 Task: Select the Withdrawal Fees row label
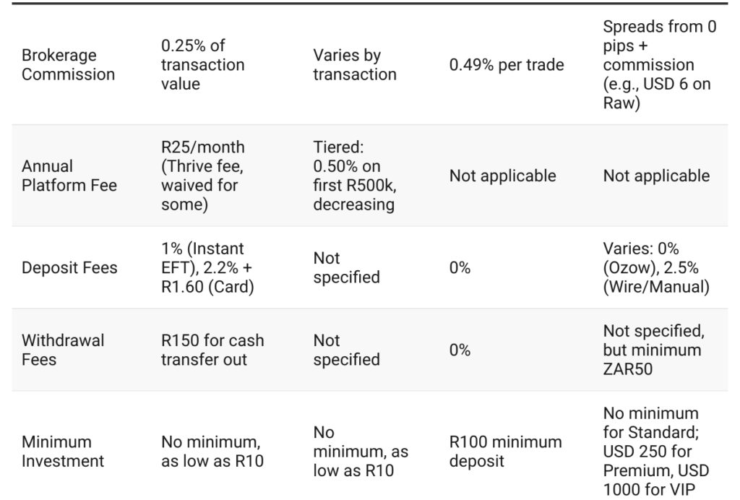pos(62,350)
